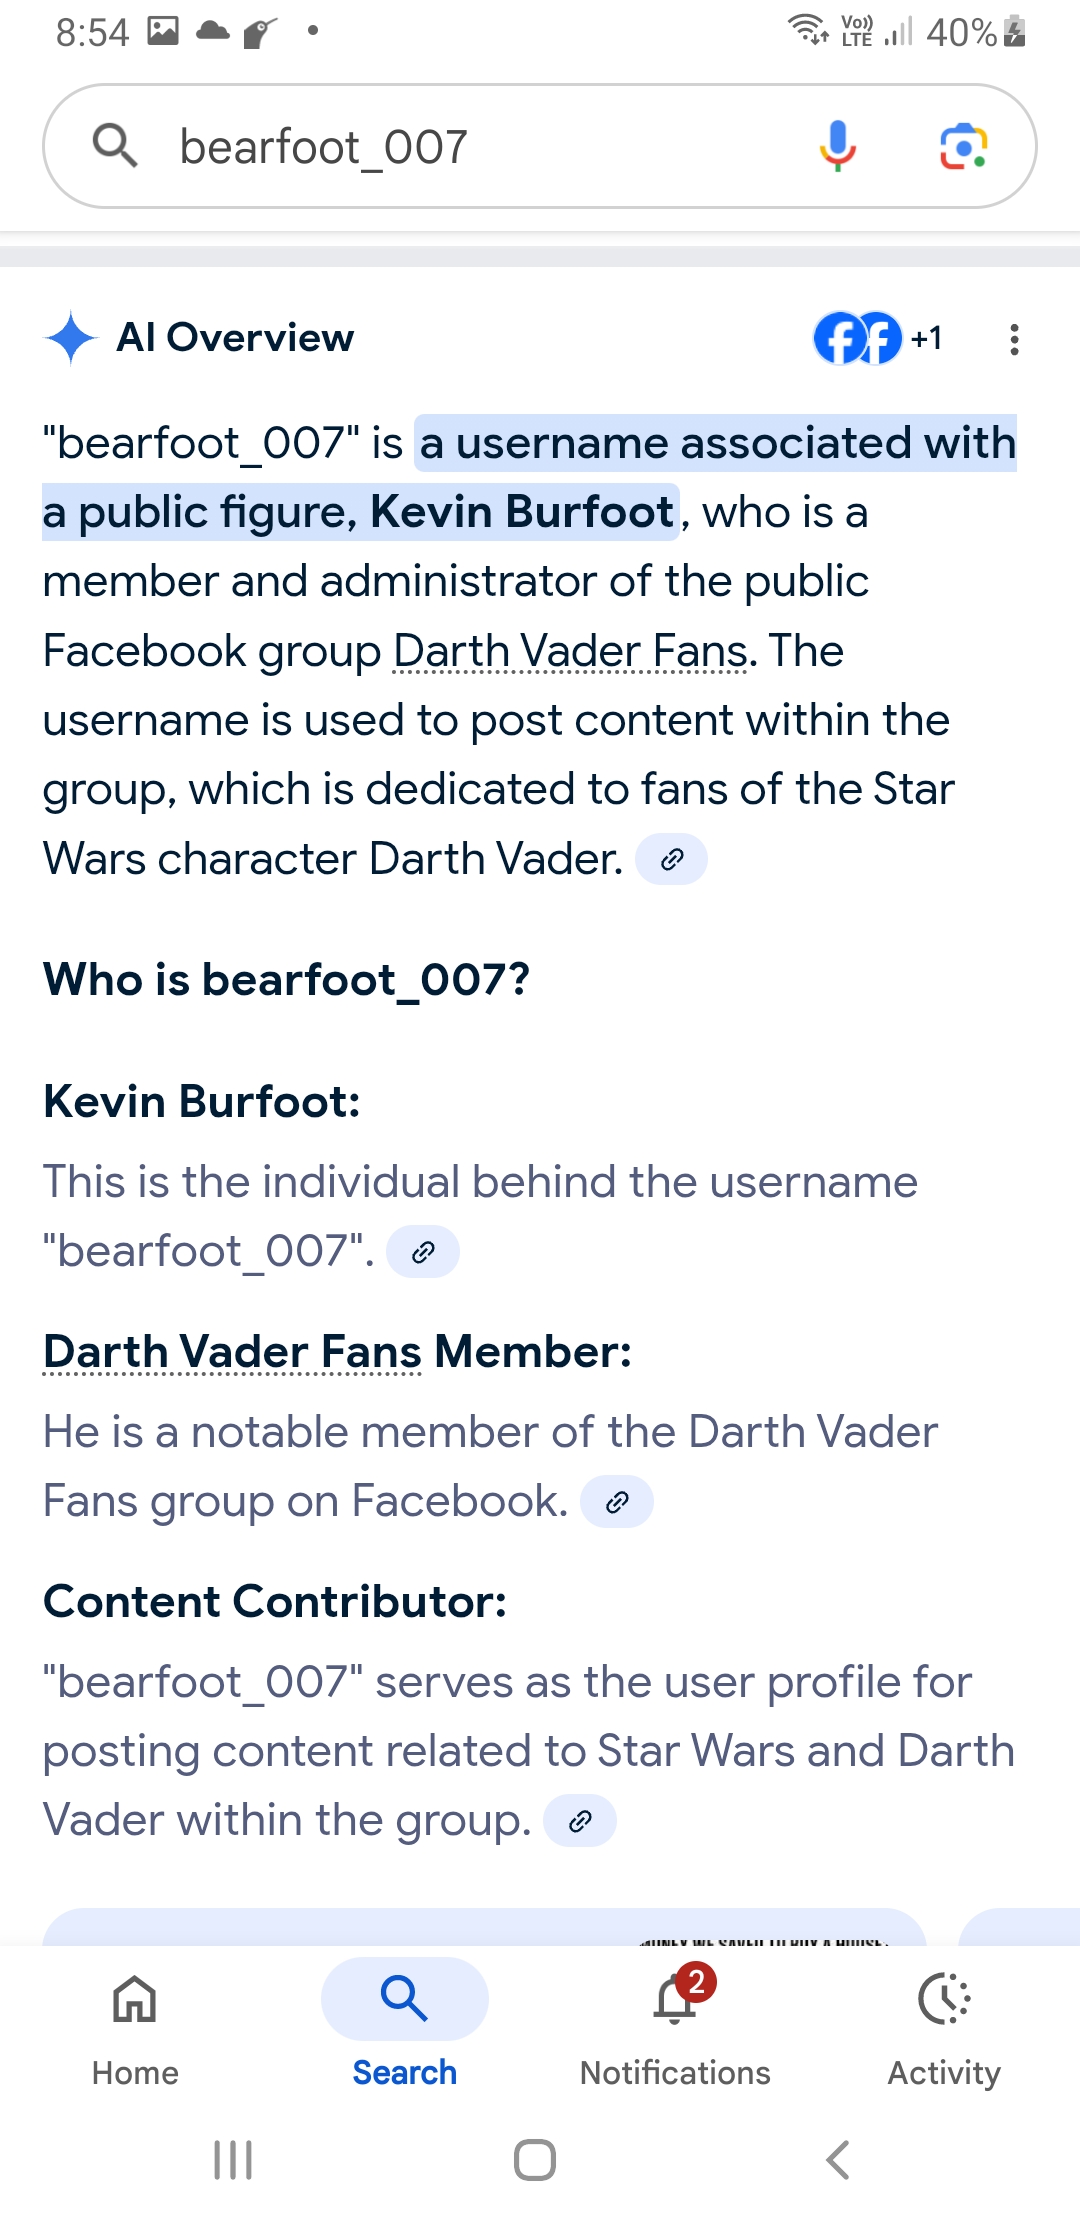Open source link after 'Vader within the group.'

point(580,1821)
